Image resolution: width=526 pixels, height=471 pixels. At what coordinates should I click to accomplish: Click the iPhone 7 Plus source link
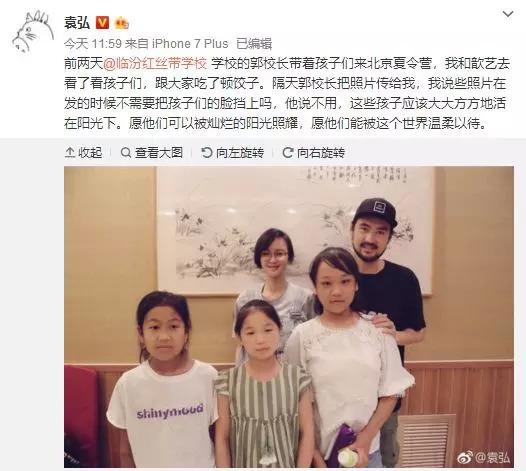(190, 44)
